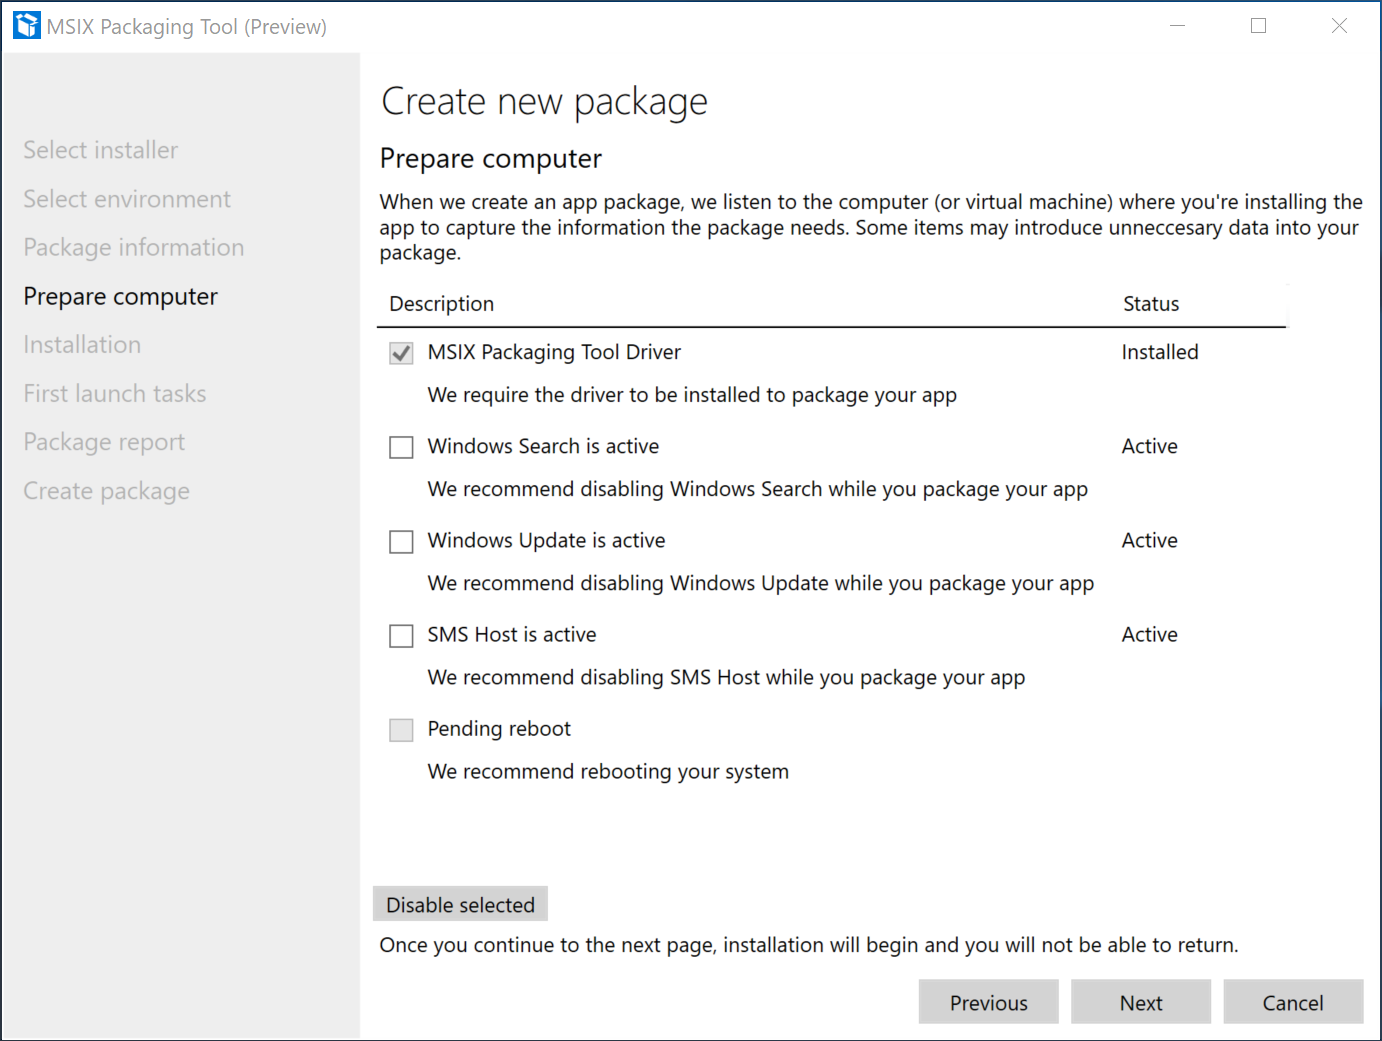Click the 'MSIX Packaging Tool Driver' label
This screenshot has width=1382, height=1041.
(x=554, y=352)
